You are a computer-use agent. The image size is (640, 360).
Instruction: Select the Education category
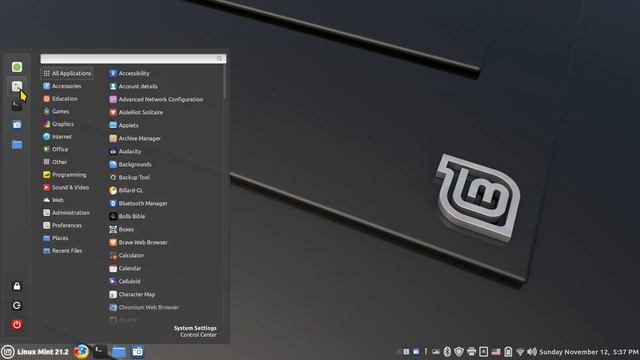click(x=60, y=99)
